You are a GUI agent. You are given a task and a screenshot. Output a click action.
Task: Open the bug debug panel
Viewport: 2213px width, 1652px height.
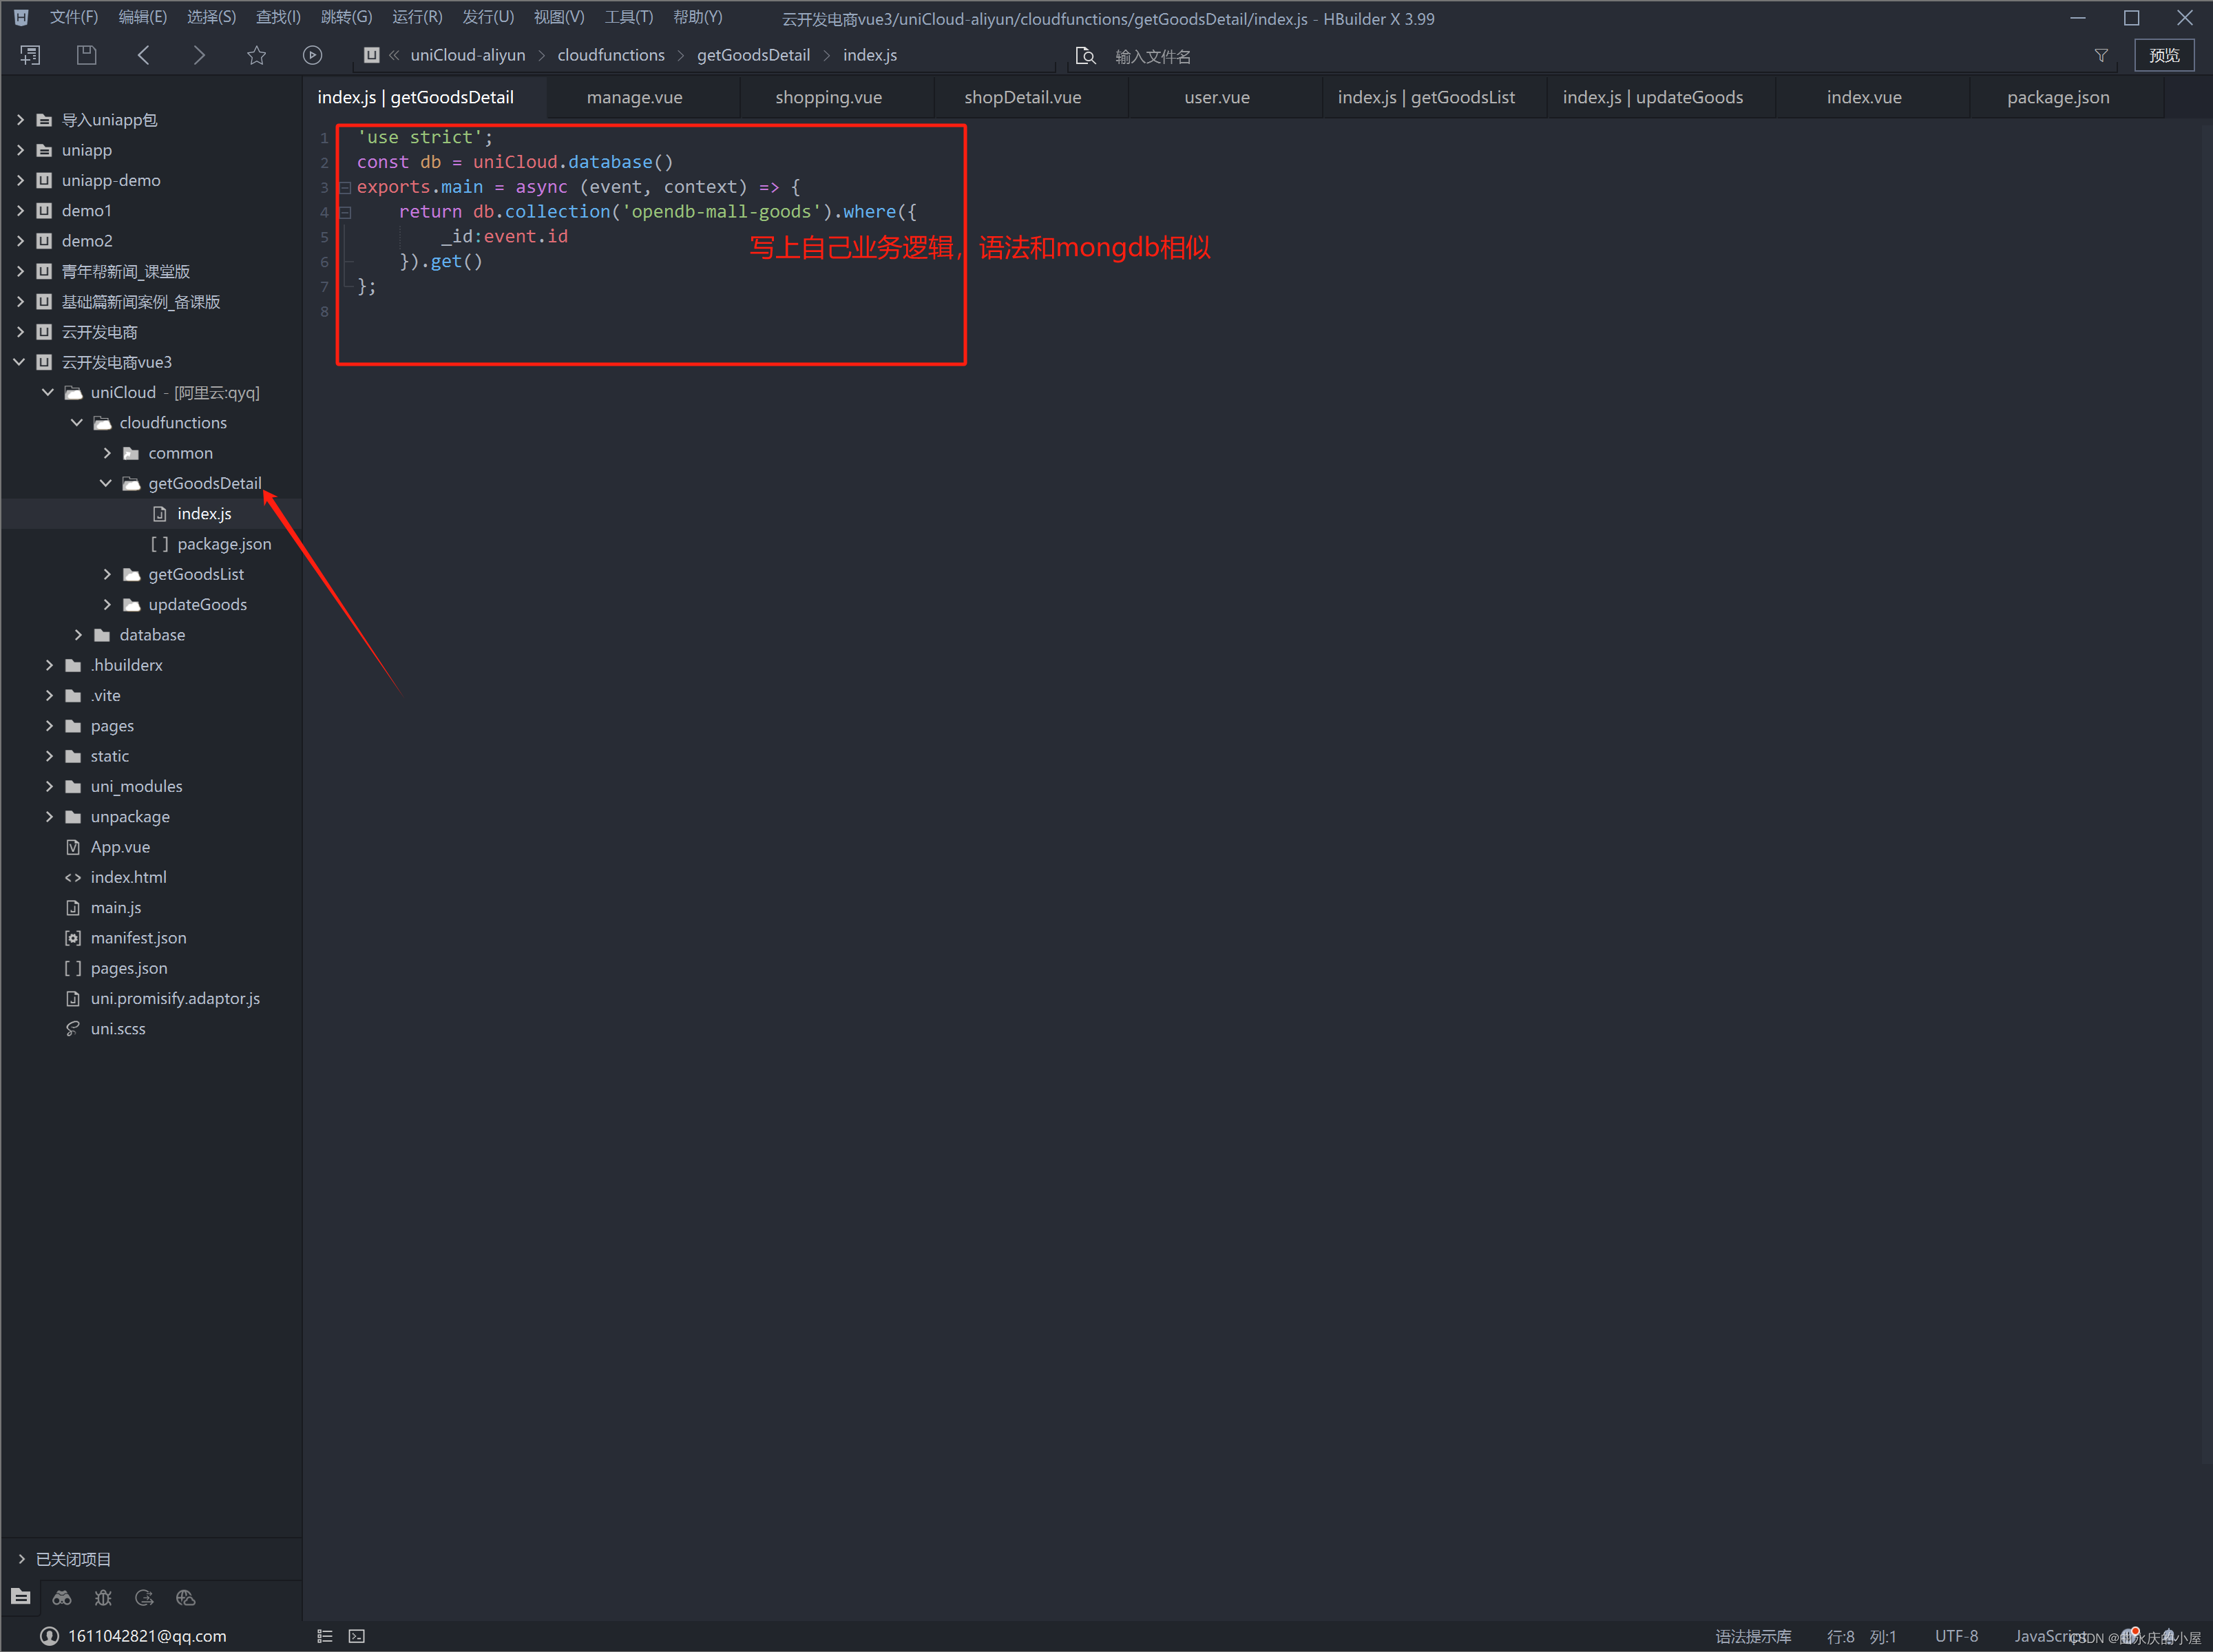pyautogui.click(x=103, y=1597)
